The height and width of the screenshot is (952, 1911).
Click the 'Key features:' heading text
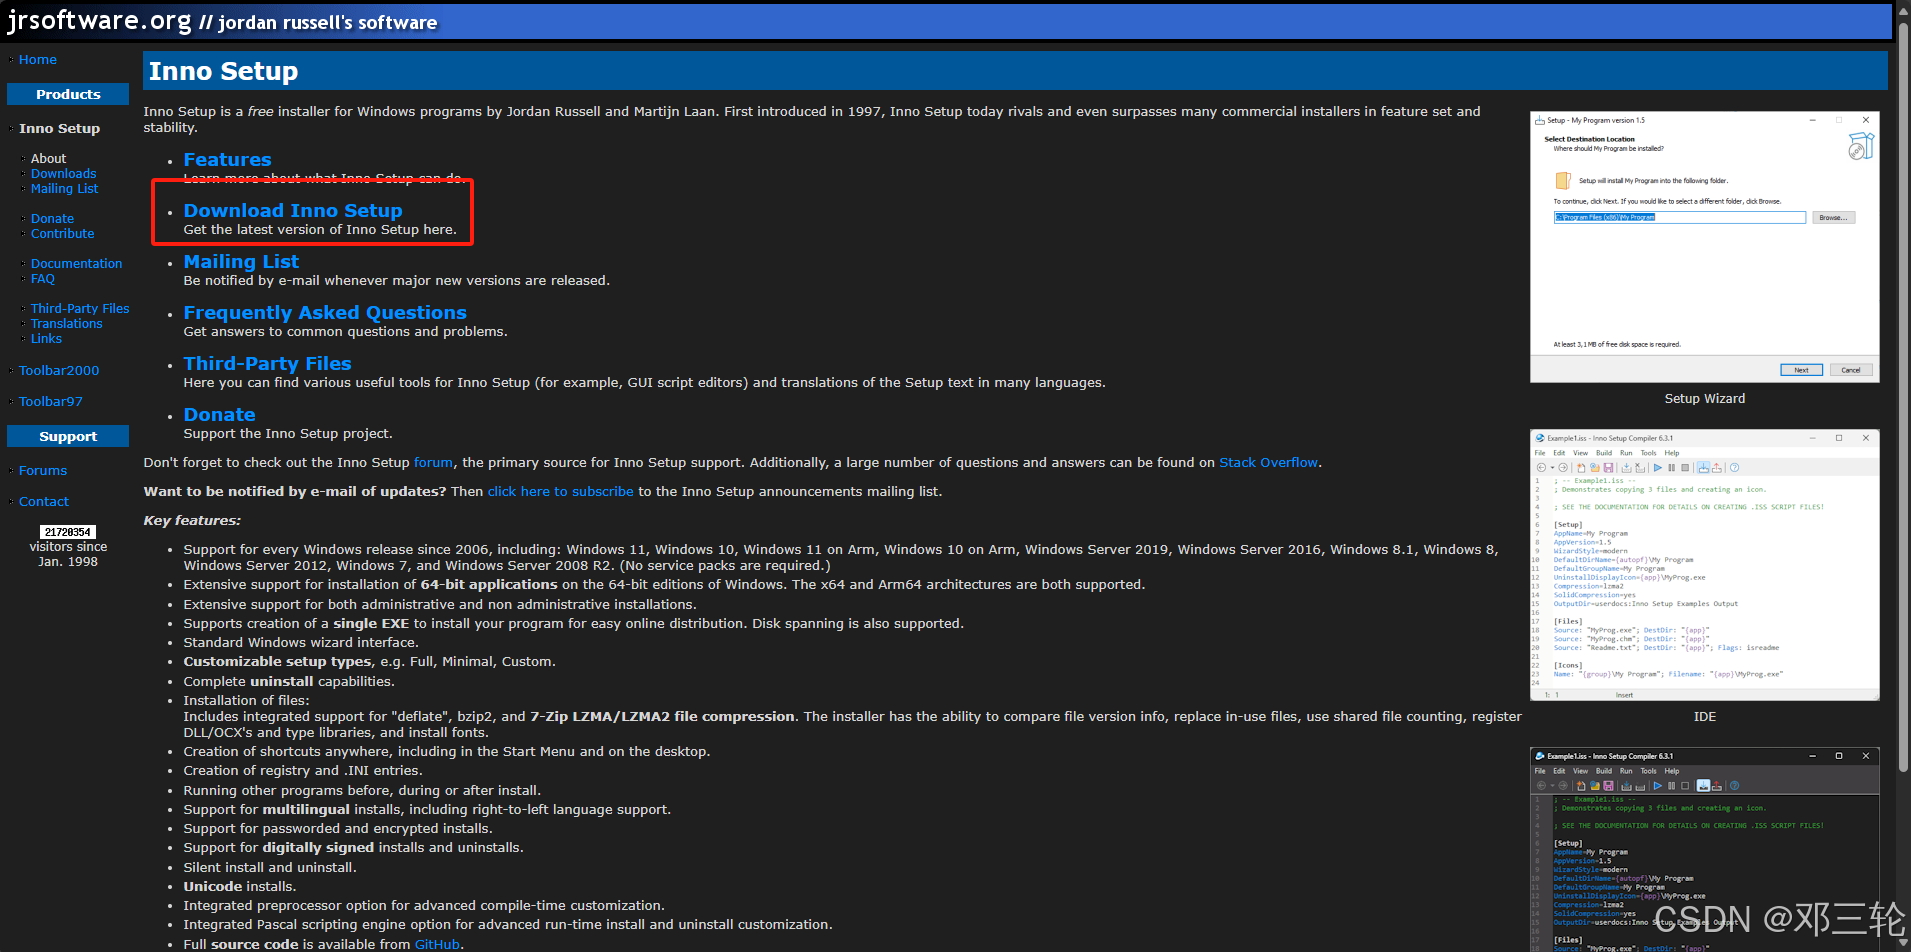click(192, 521)
